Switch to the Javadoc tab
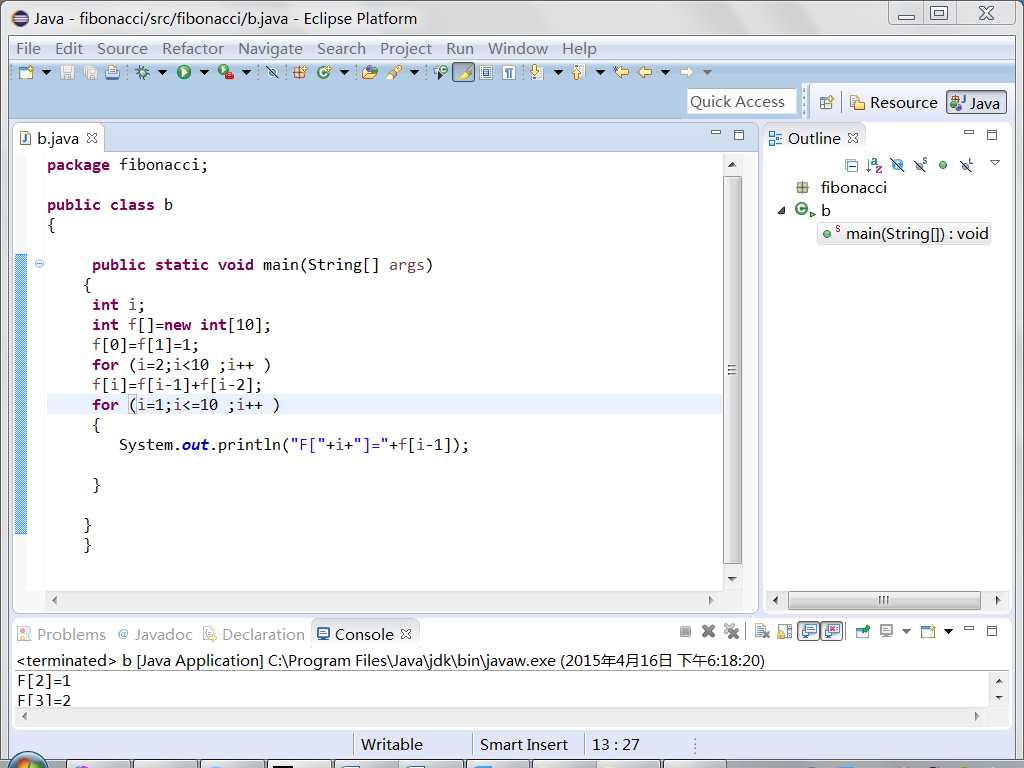 pos(155,634)
